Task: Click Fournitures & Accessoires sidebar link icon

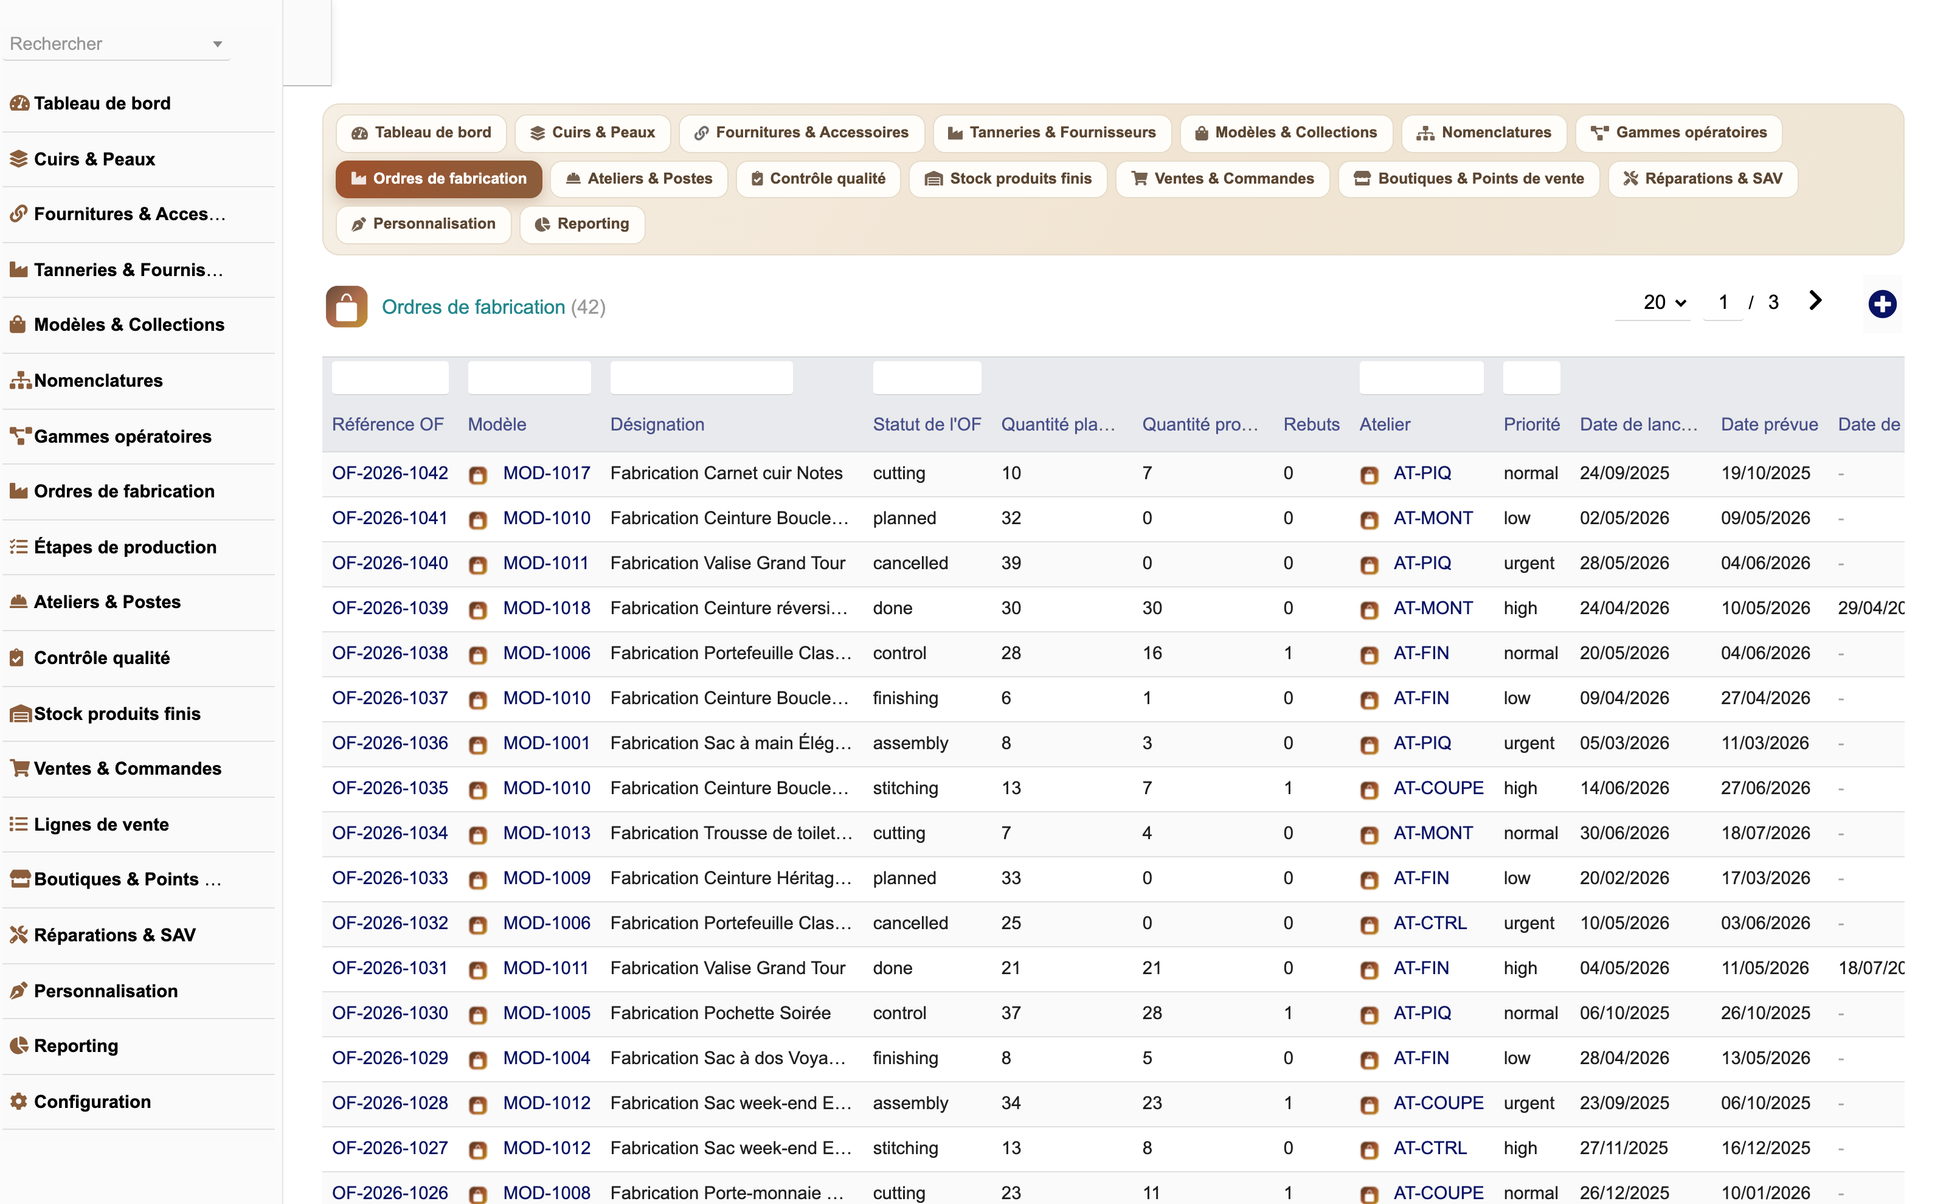Action: pyautogui.click(x=19, y=214)
